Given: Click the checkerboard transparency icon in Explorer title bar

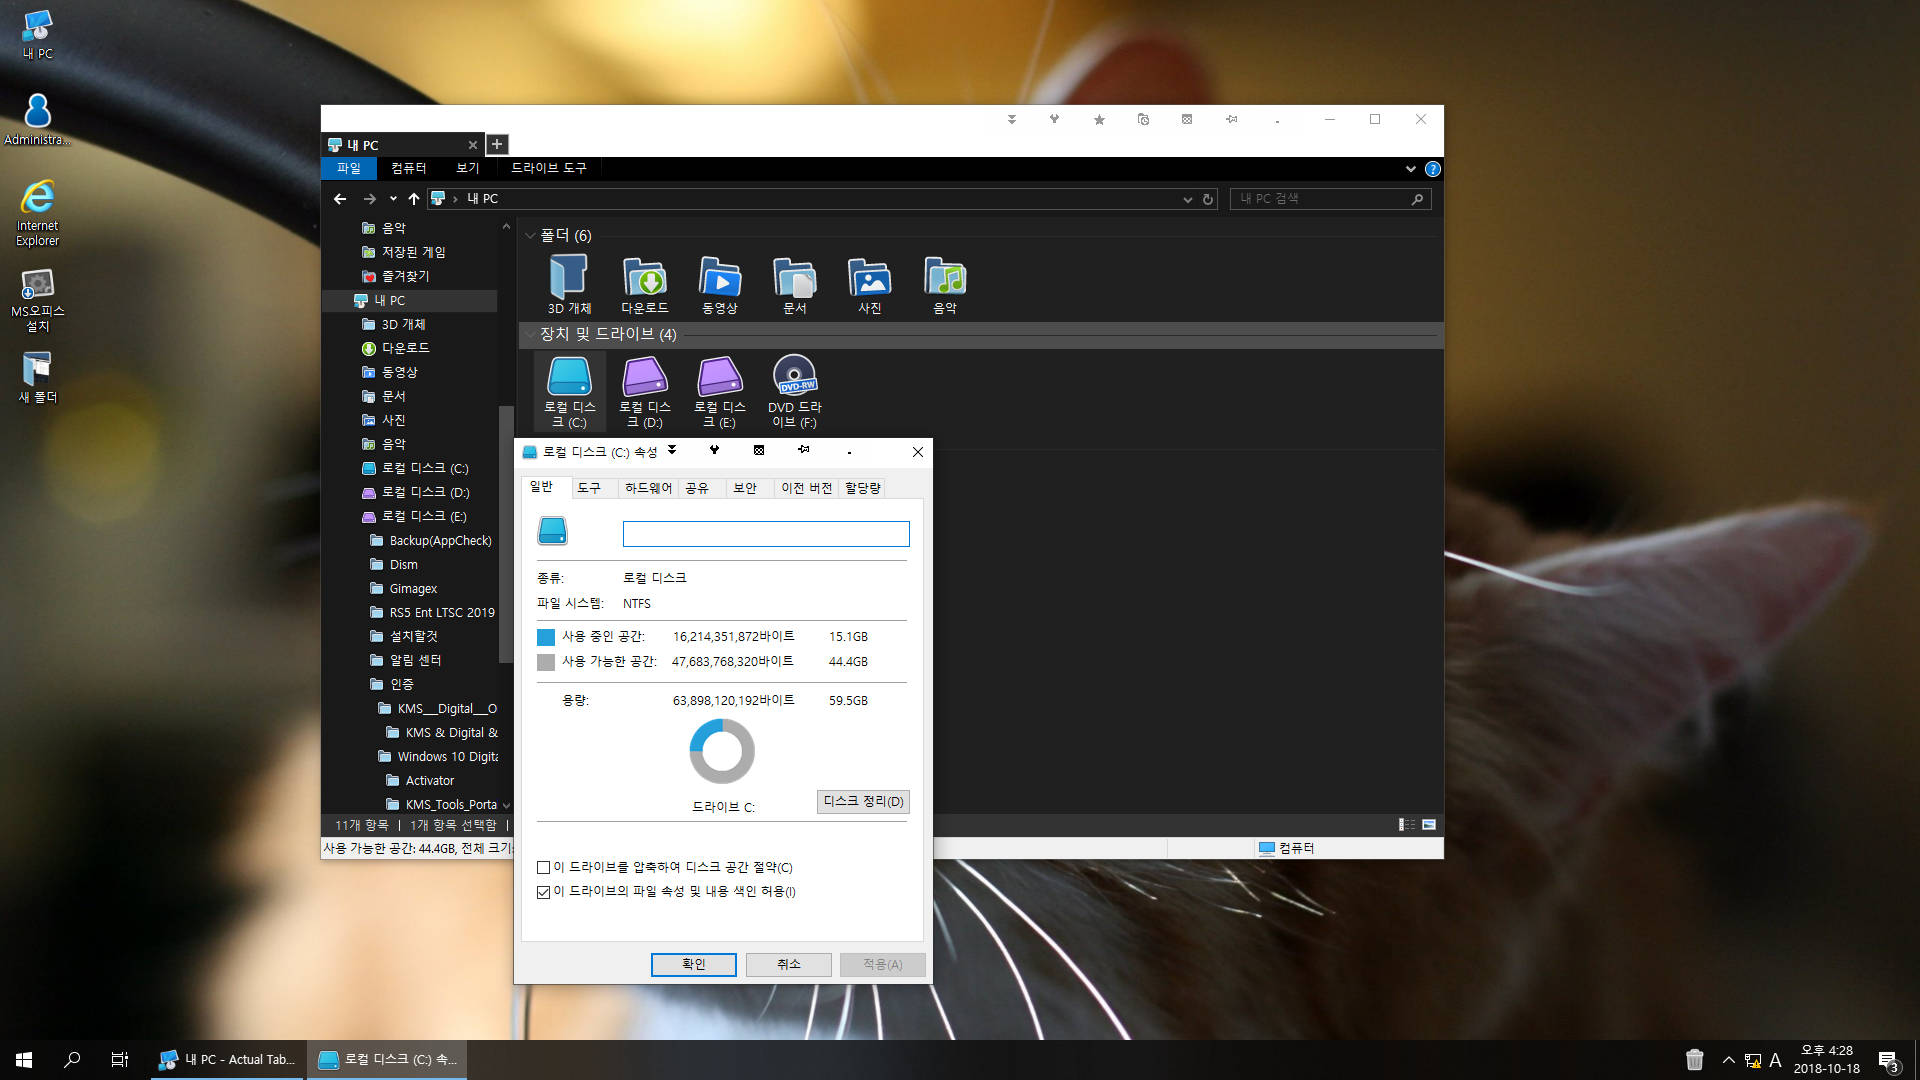Looking at the screenshot, I should (x=1187, y=119).
